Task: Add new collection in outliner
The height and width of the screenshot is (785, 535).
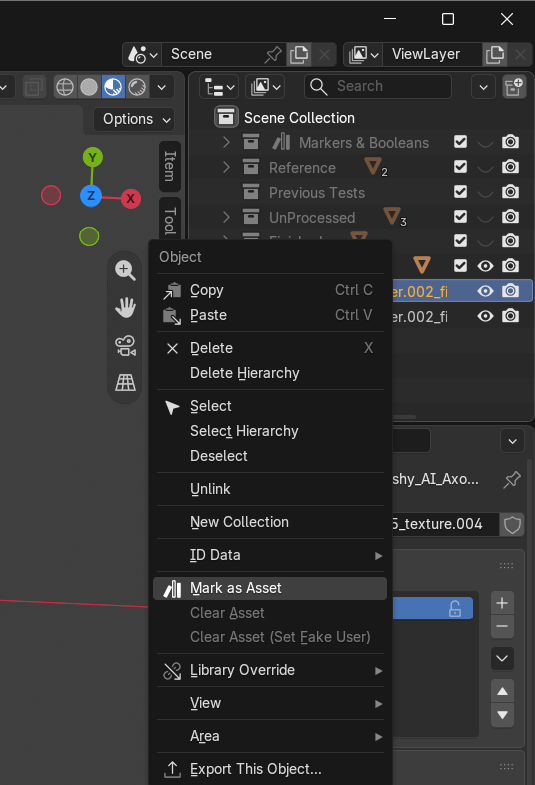Action: pyautogui.click(x=514, y=87)
